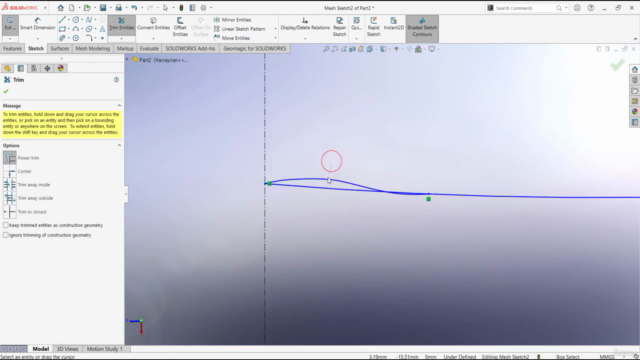Switch to the Markup tab
This screenshot has width=640, height=360.
coord(125,49)
